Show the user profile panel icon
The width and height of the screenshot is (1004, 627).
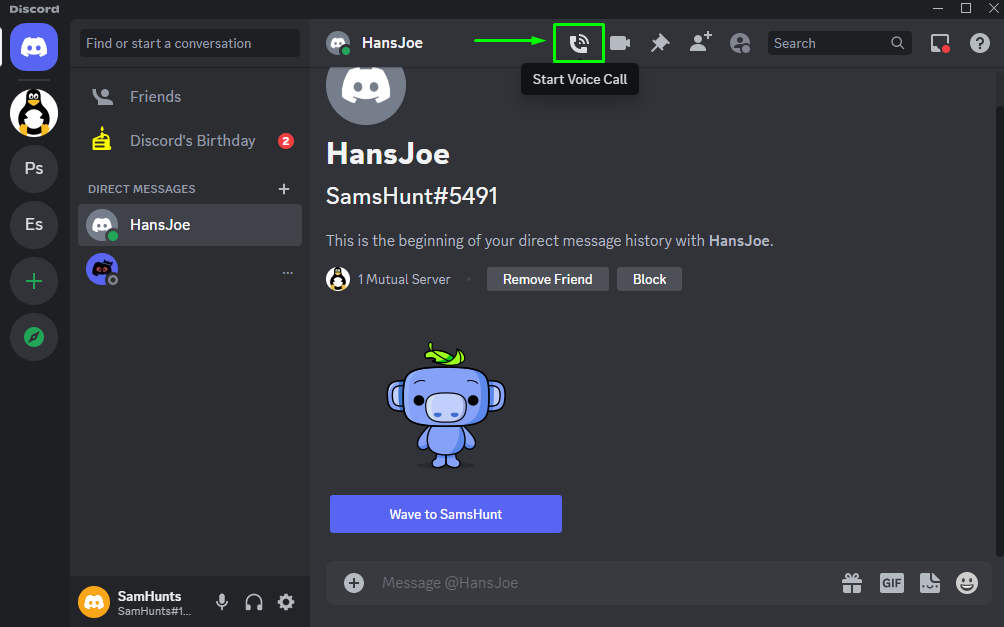pos(740,43)
